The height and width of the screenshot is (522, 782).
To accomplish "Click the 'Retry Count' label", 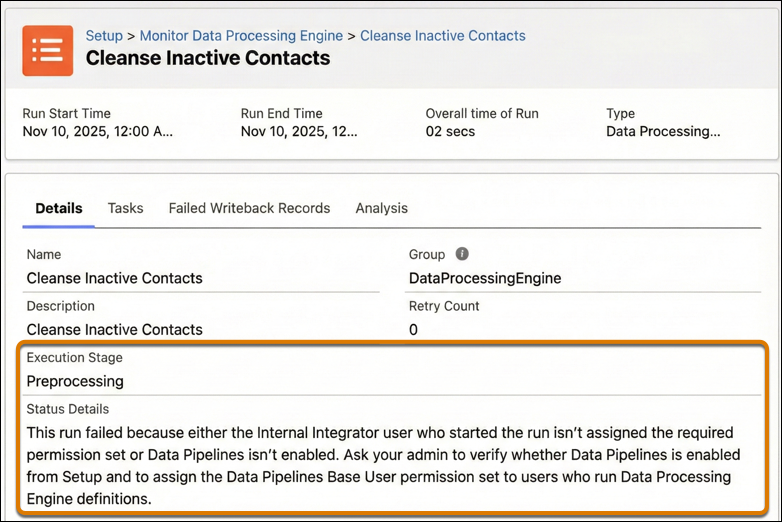I will [x=444, y=306].
